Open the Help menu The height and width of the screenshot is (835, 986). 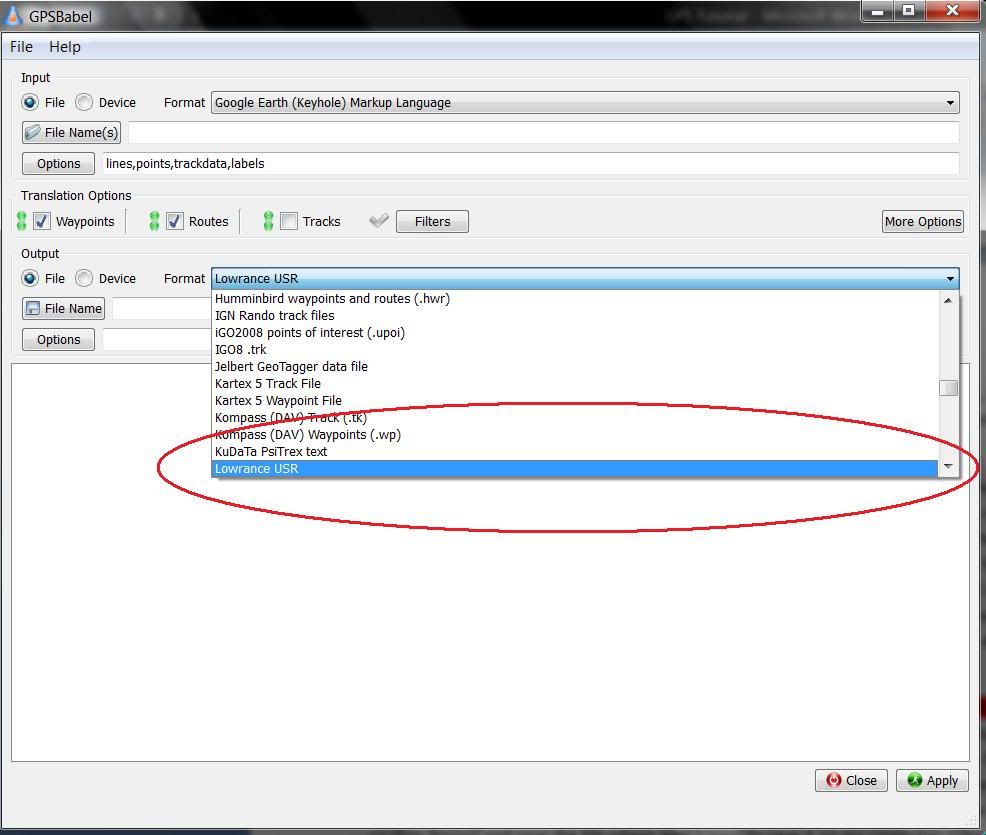click(x=65, y=47)
